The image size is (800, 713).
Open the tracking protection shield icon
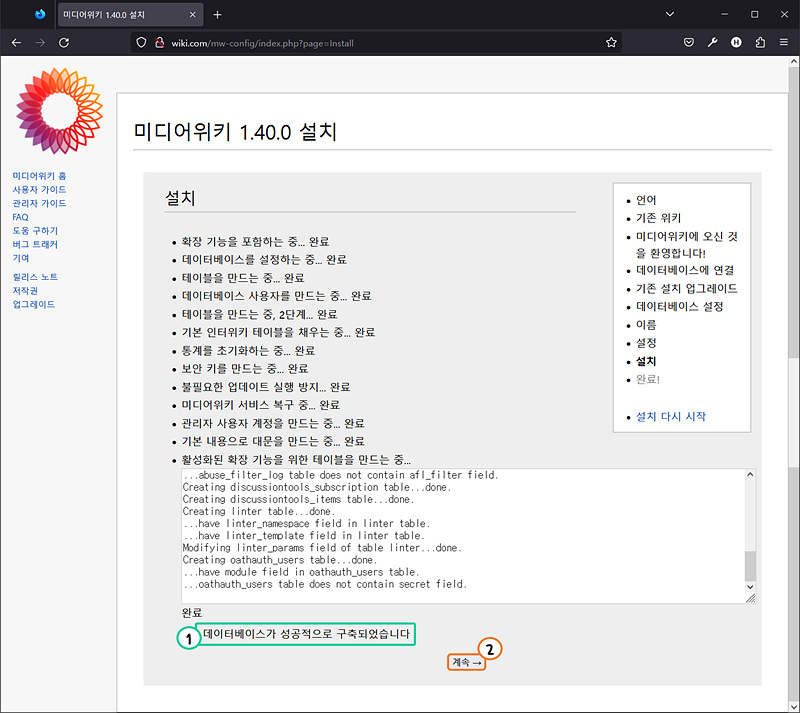pos(141,43)
